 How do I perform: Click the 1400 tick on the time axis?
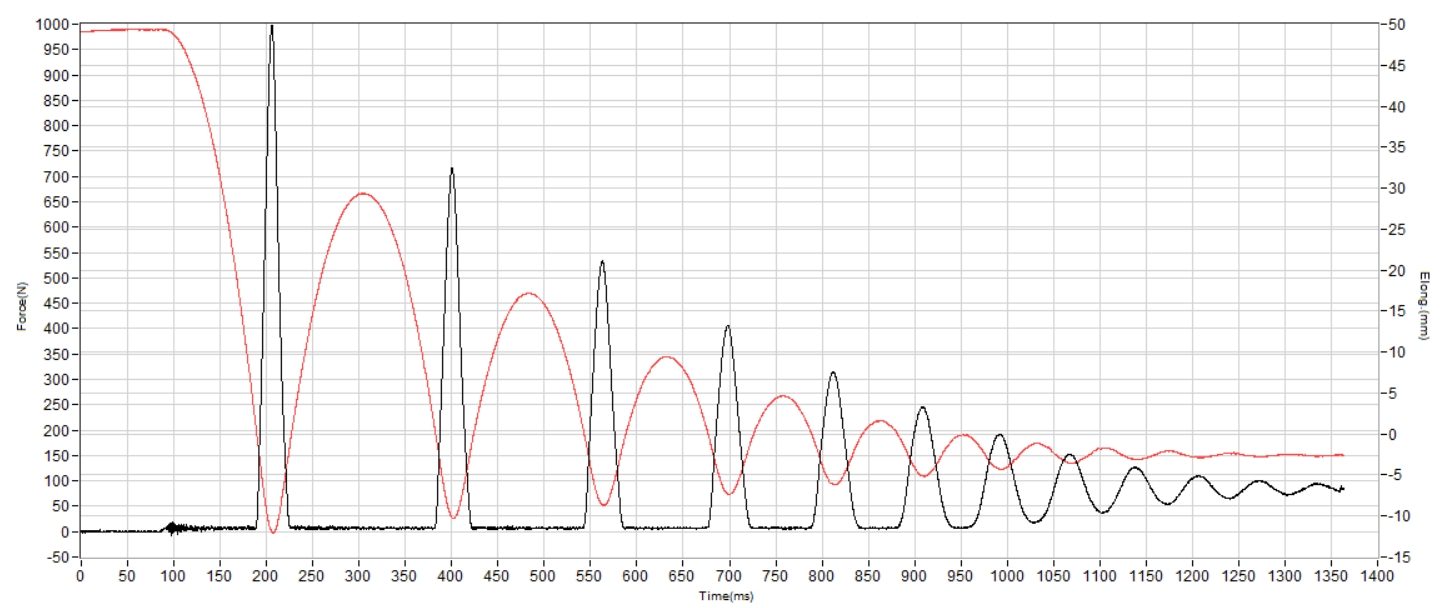point(1377,577)
